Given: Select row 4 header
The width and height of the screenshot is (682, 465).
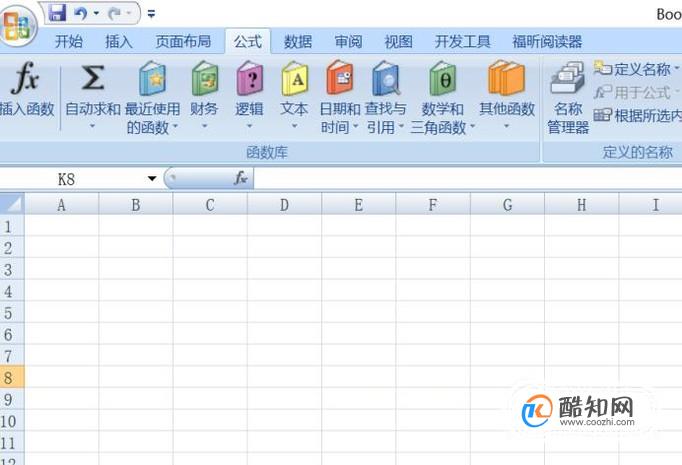Looking at the screenshot, I should tap(12, 291).
